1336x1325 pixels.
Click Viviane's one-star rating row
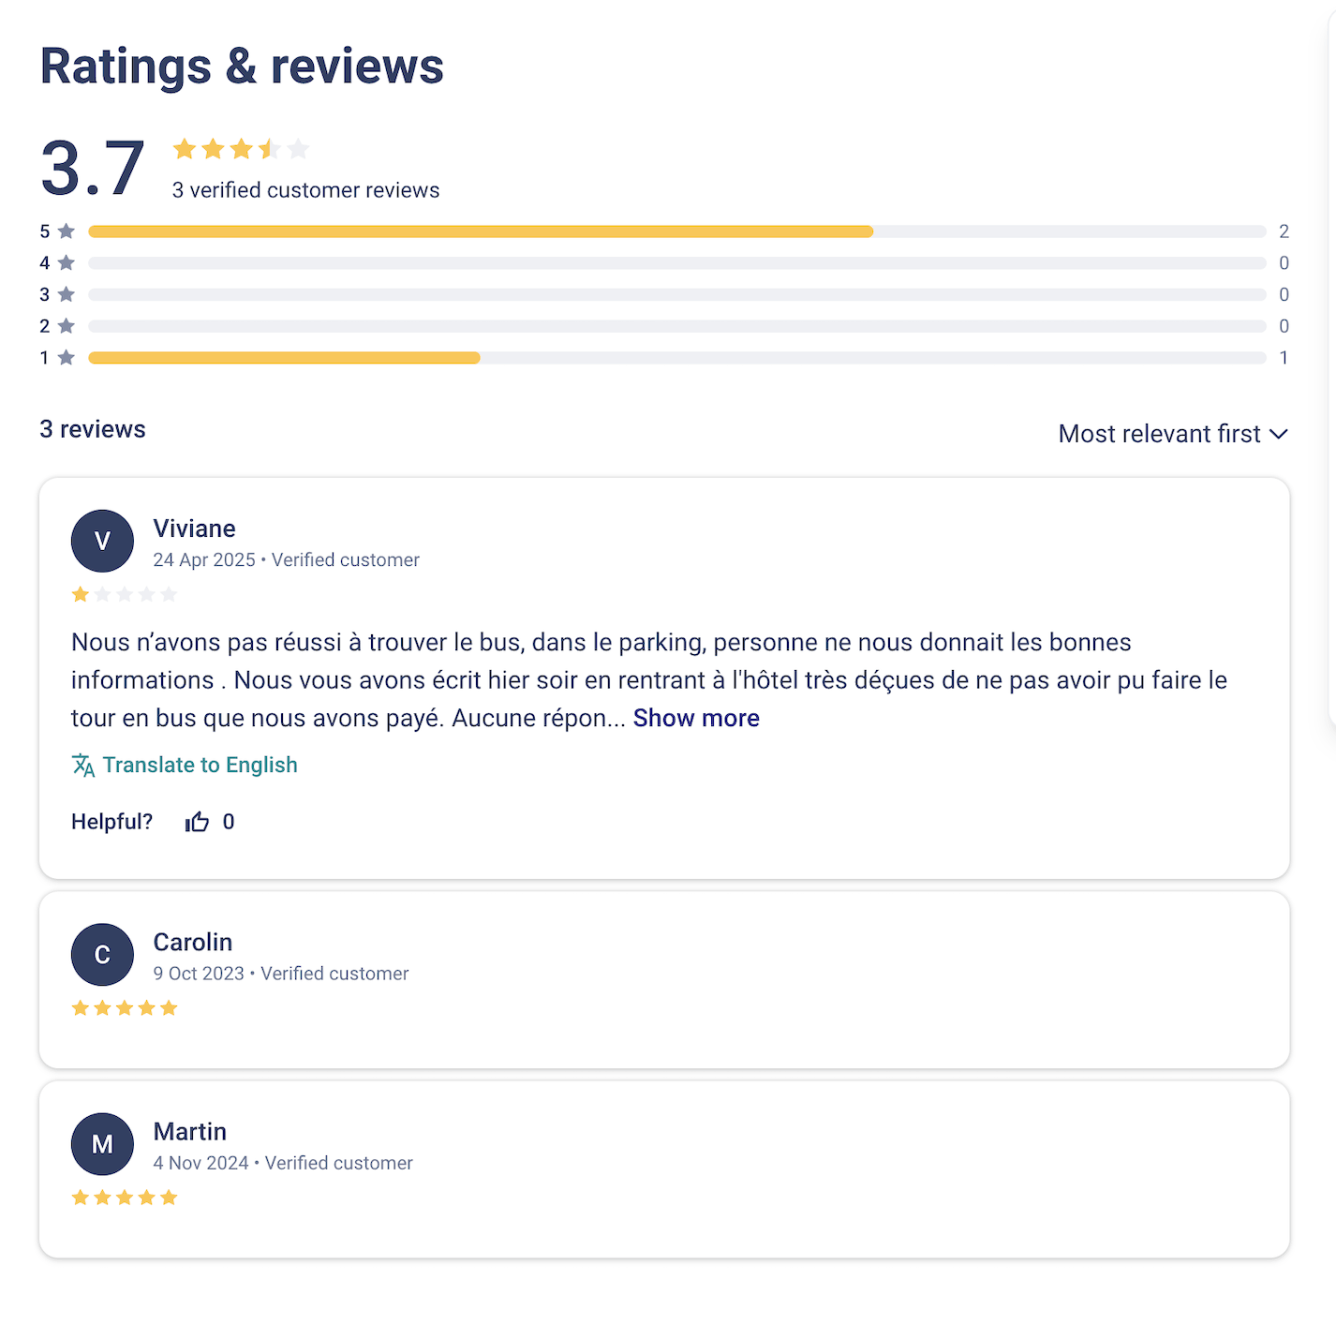pos(124,595)
